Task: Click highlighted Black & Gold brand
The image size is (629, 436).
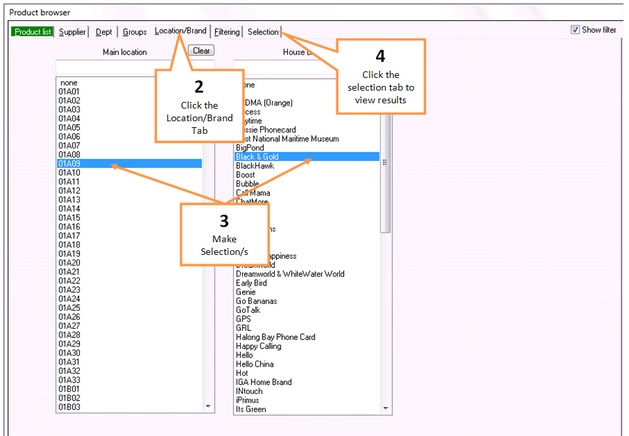Action: click(307, 156)
